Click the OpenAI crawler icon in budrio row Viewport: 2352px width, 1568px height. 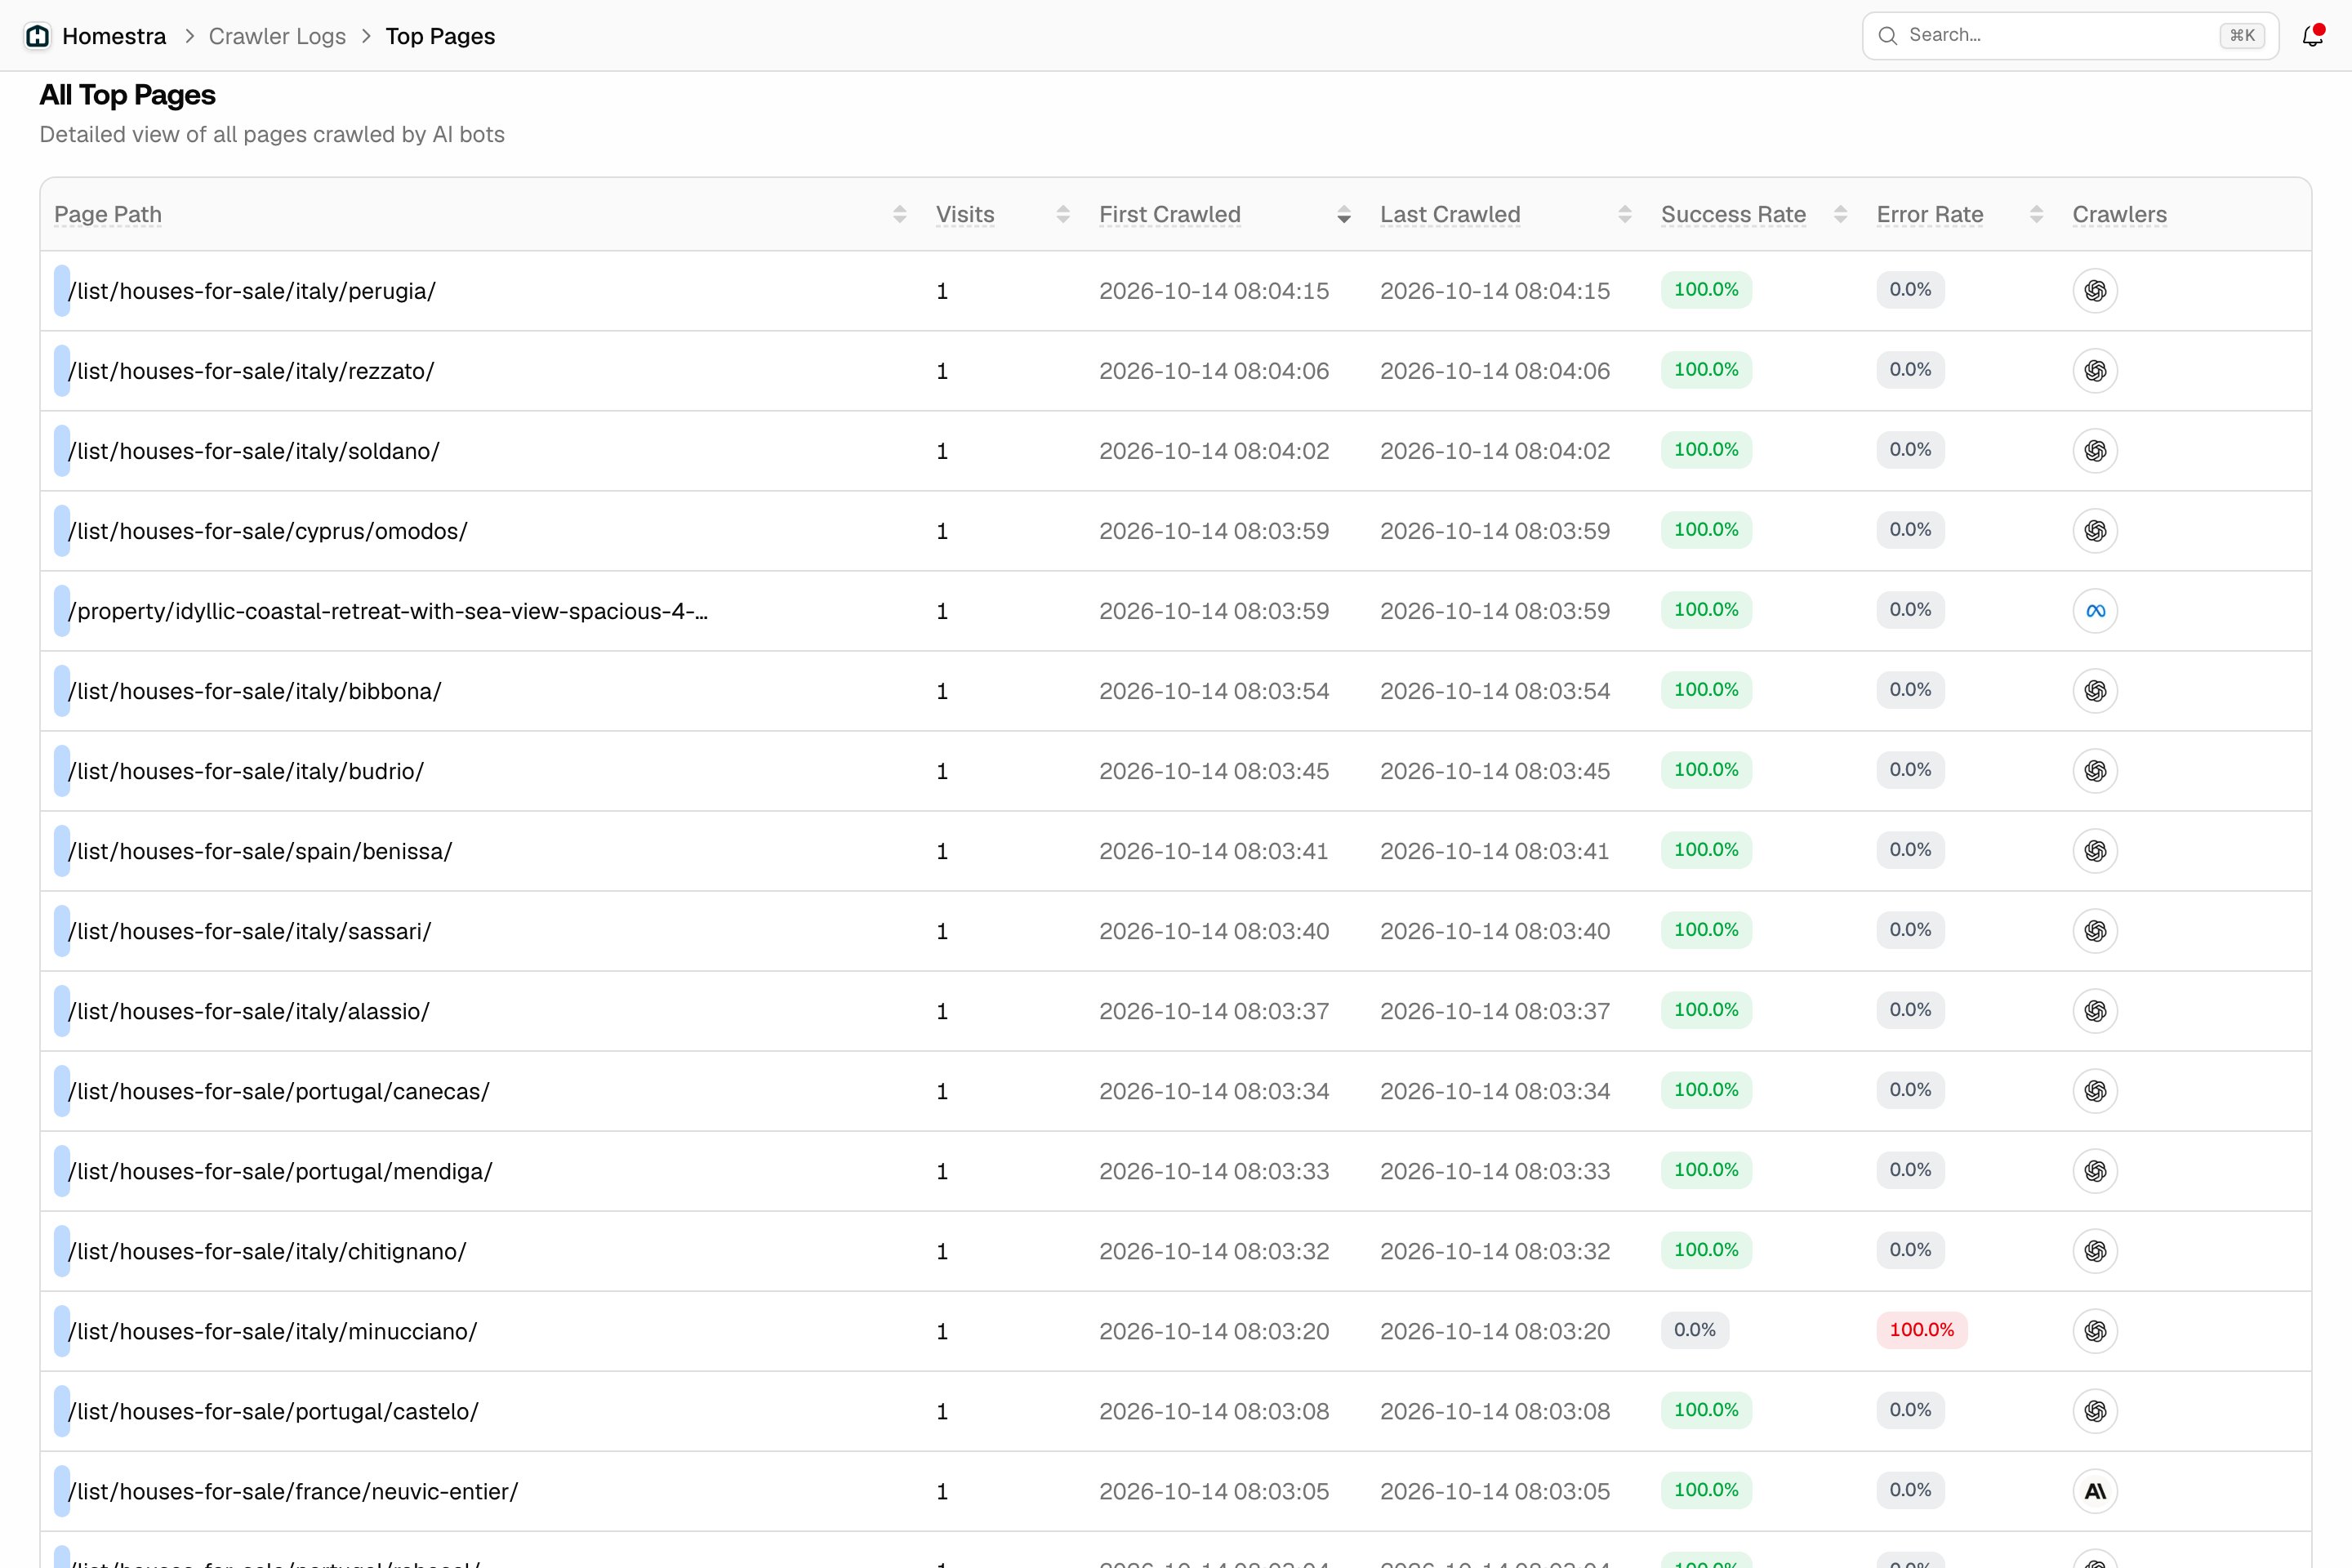pos(2095,771)
